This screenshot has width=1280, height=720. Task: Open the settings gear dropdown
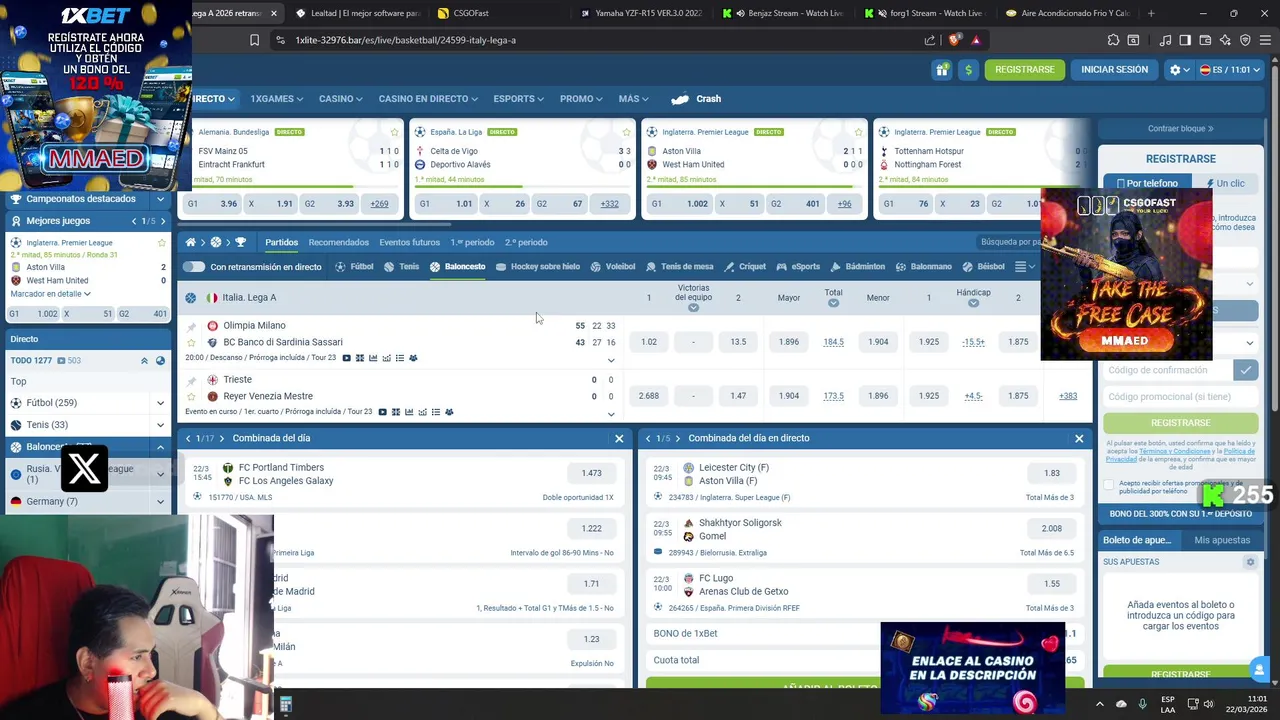(1180, 70)
